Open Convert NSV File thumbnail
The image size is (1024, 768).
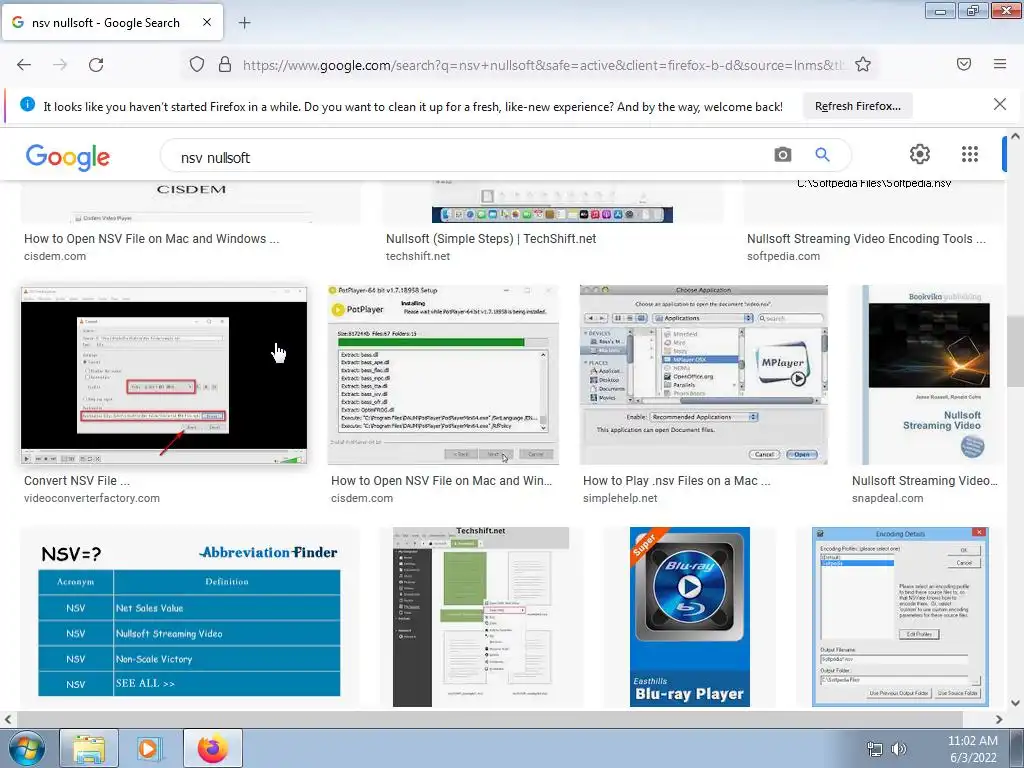coord(164,375)
